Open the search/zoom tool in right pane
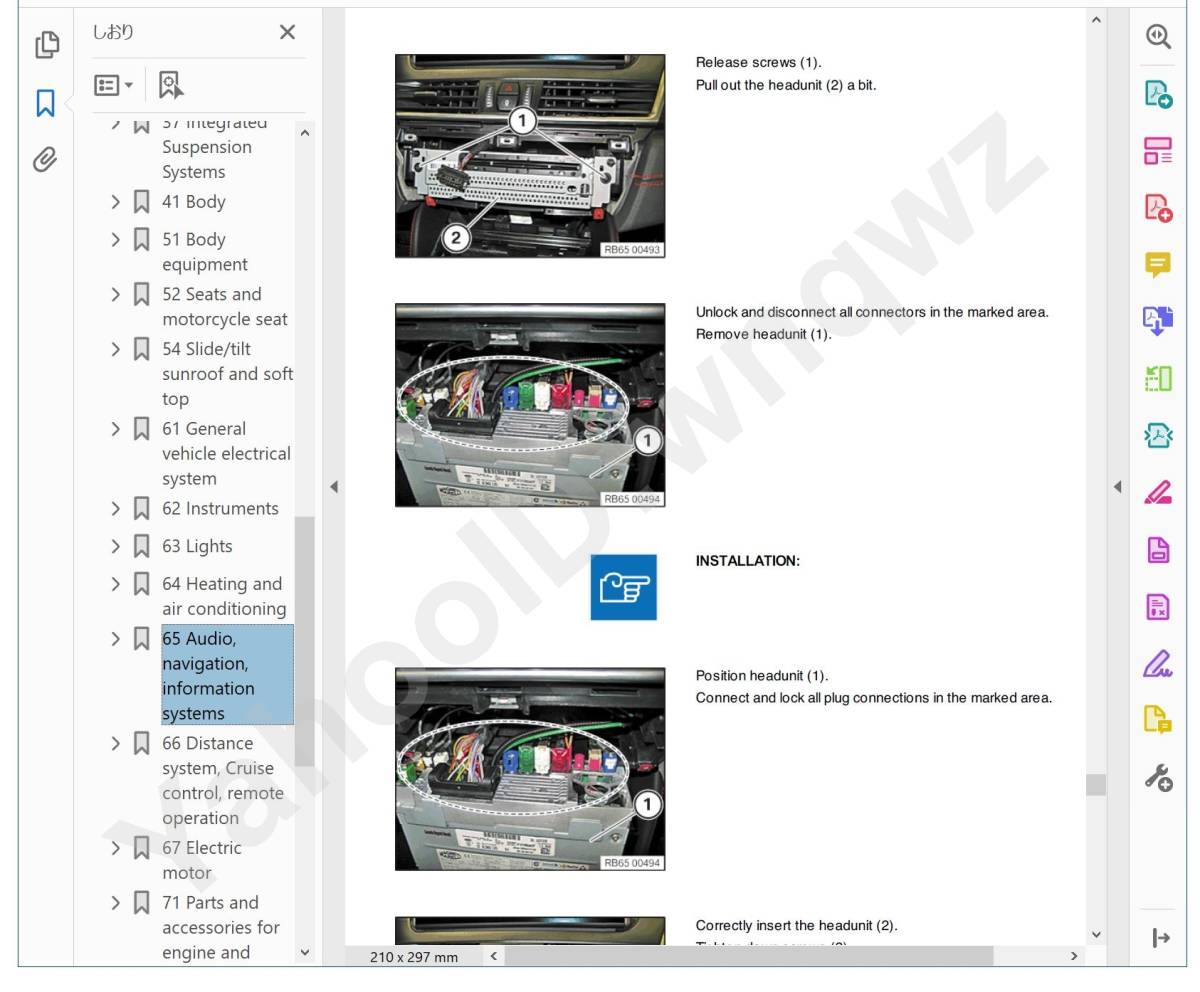Image resolution: width=1200 pixels, height=992 pixels. pos(1158,36)
